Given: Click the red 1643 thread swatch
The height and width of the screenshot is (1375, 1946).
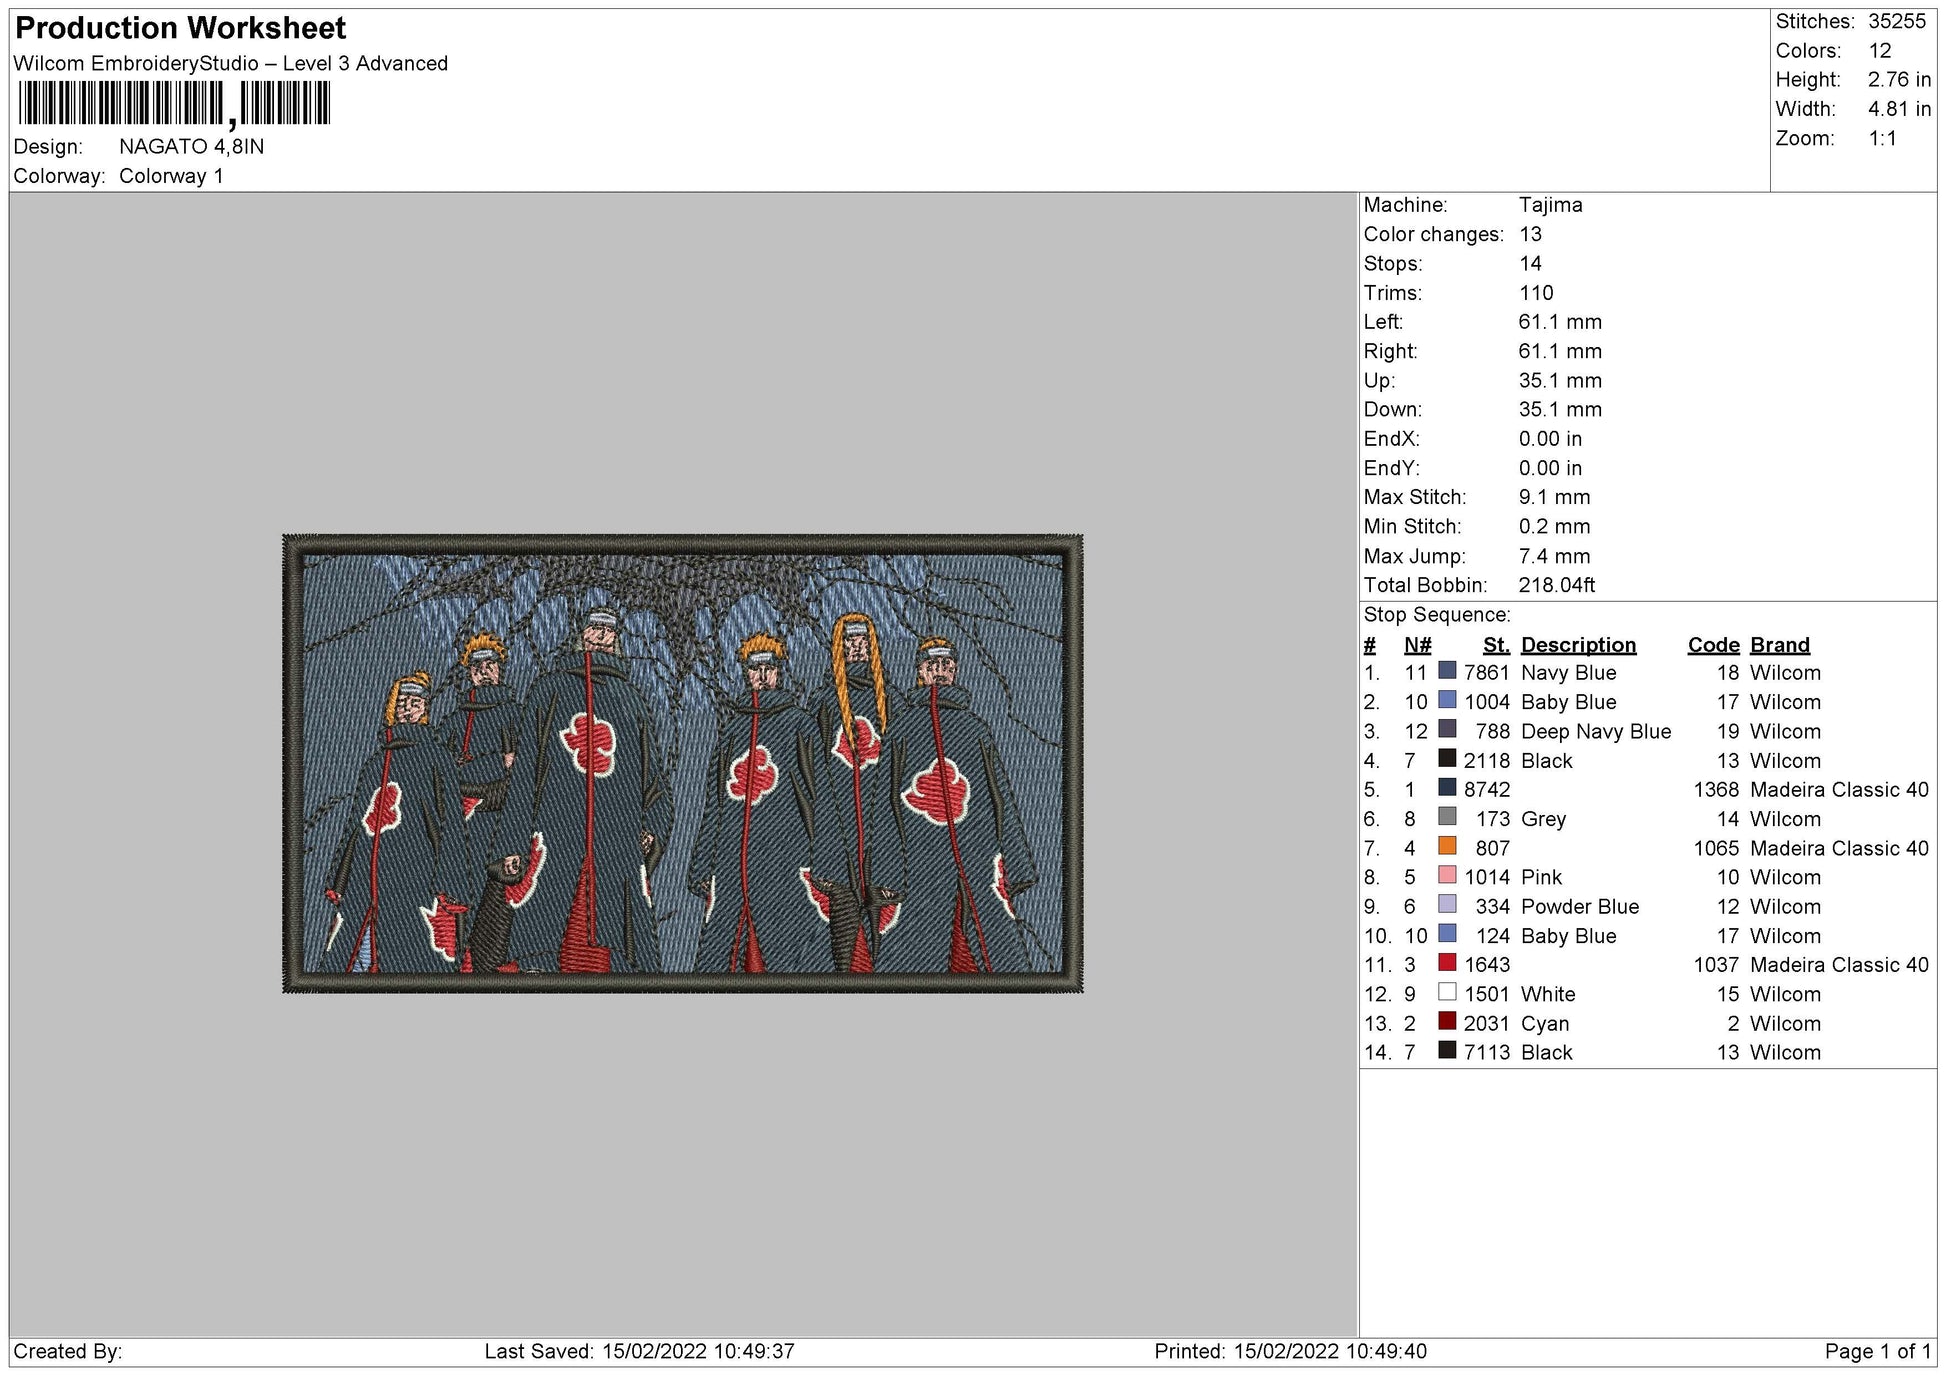Looking at the screenshot, I should pos(1447,963).
